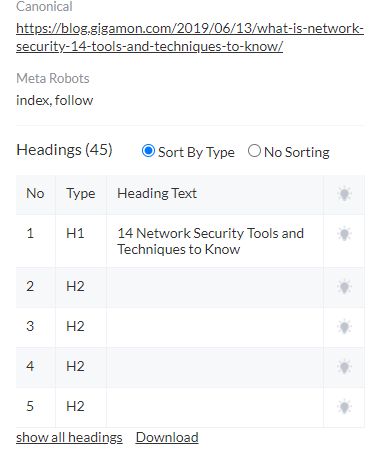Click the 'Heading Text' column header
This screenshot has height=476, width=373.
(157, 193)
